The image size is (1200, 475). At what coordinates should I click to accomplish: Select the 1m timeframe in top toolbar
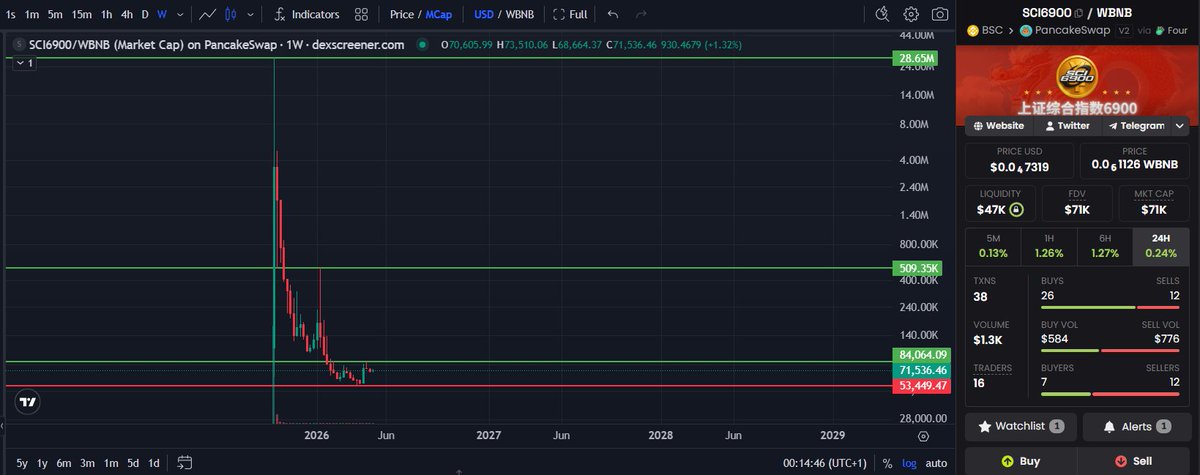pos(32,14)
